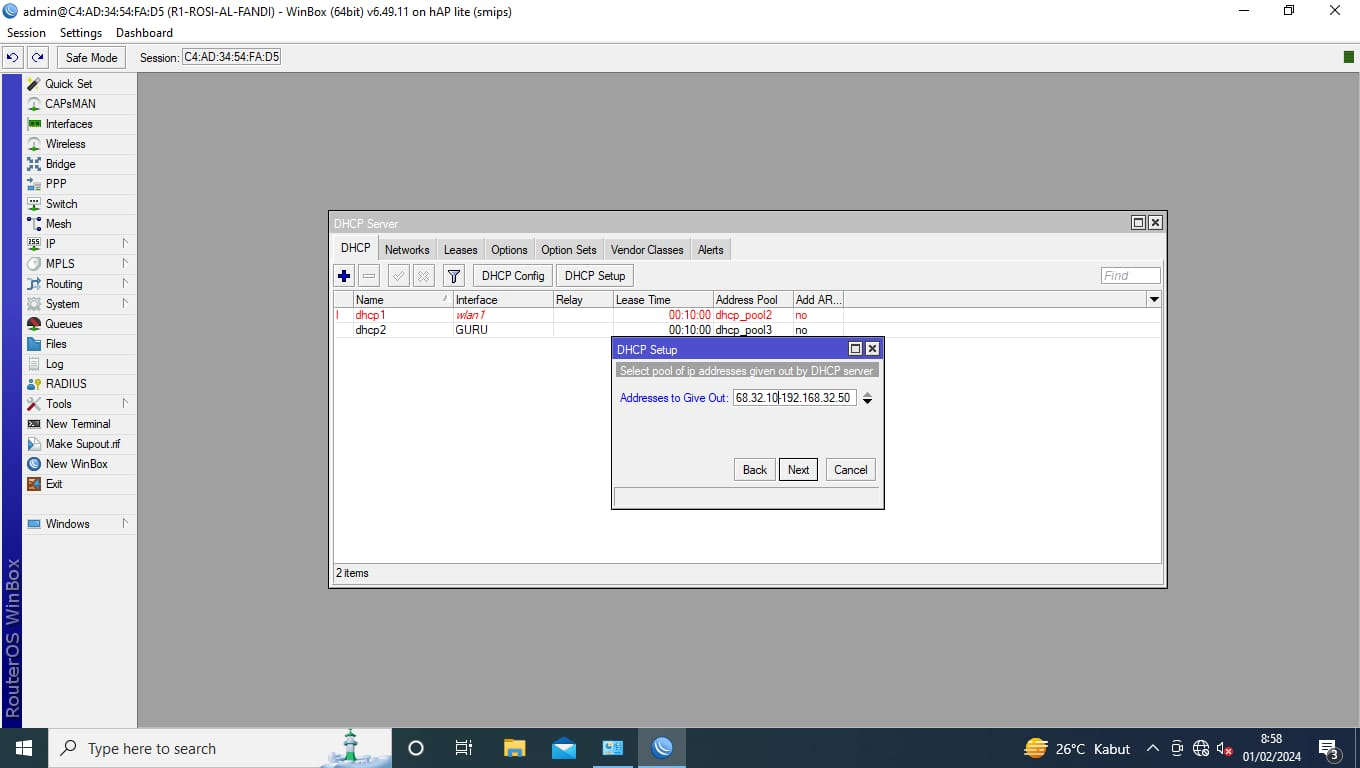Click the redo arrow in top toolbar
The height and width of the screenshot is (768, 1360).
tap(38, 58)
